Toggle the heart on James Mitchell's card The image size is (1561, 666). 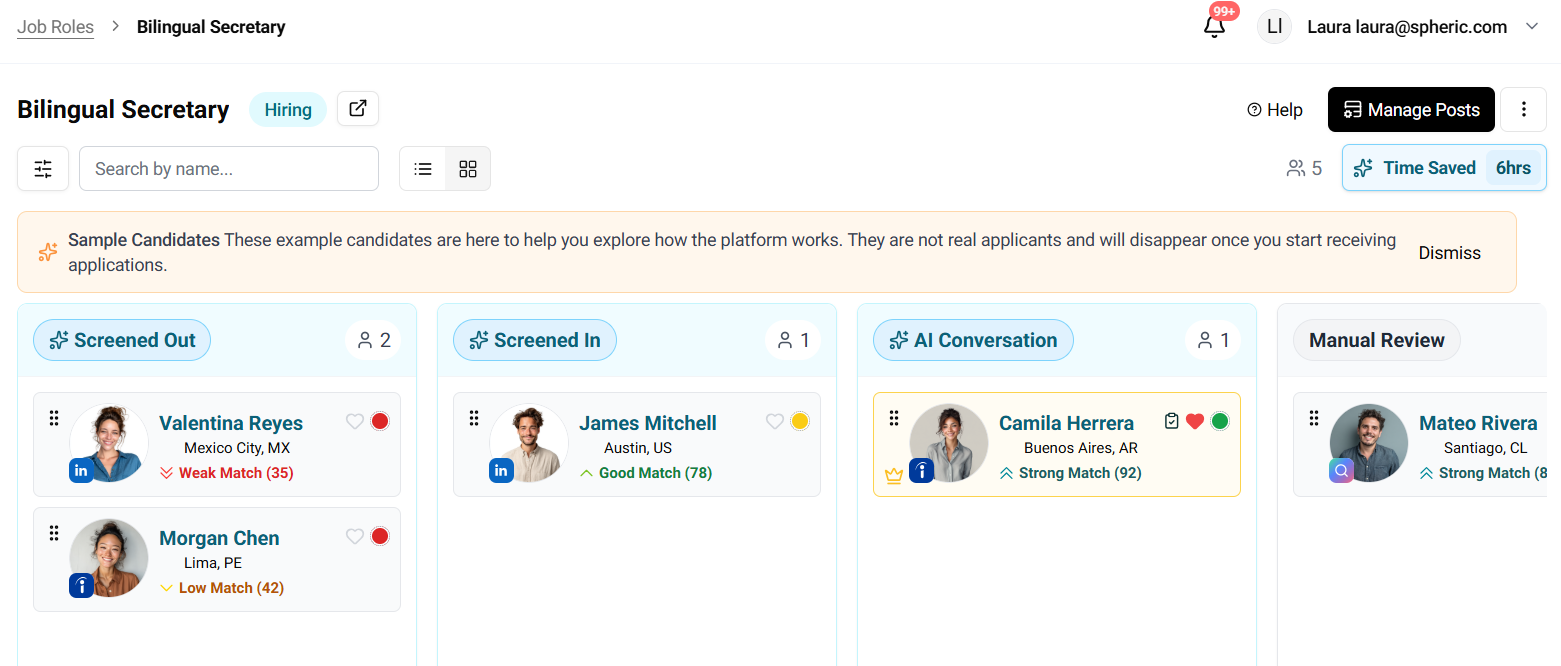pyautogui.click(x=774, y=421)
